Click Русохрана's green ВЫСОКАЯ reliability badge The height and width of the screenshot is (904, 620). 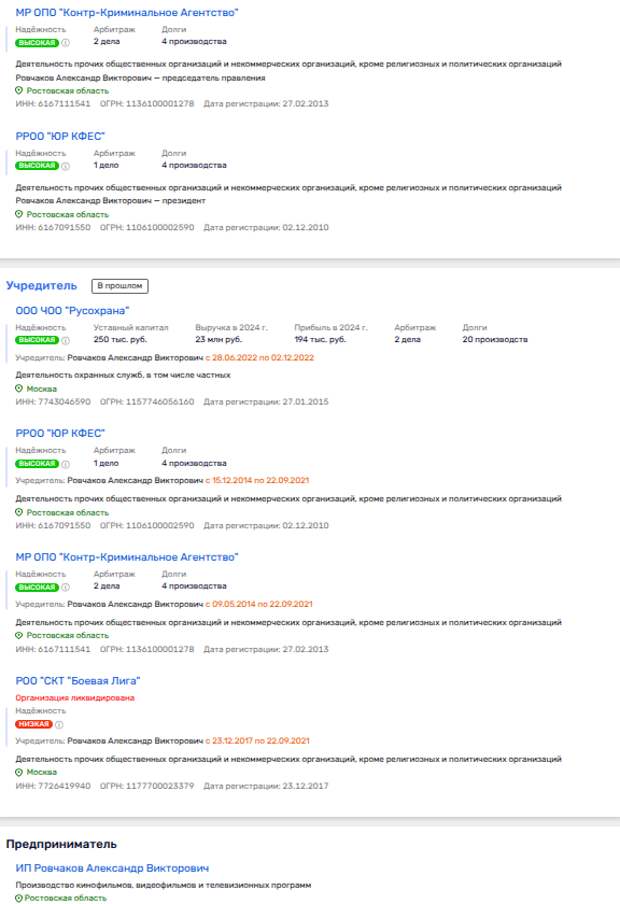(37, 340)
